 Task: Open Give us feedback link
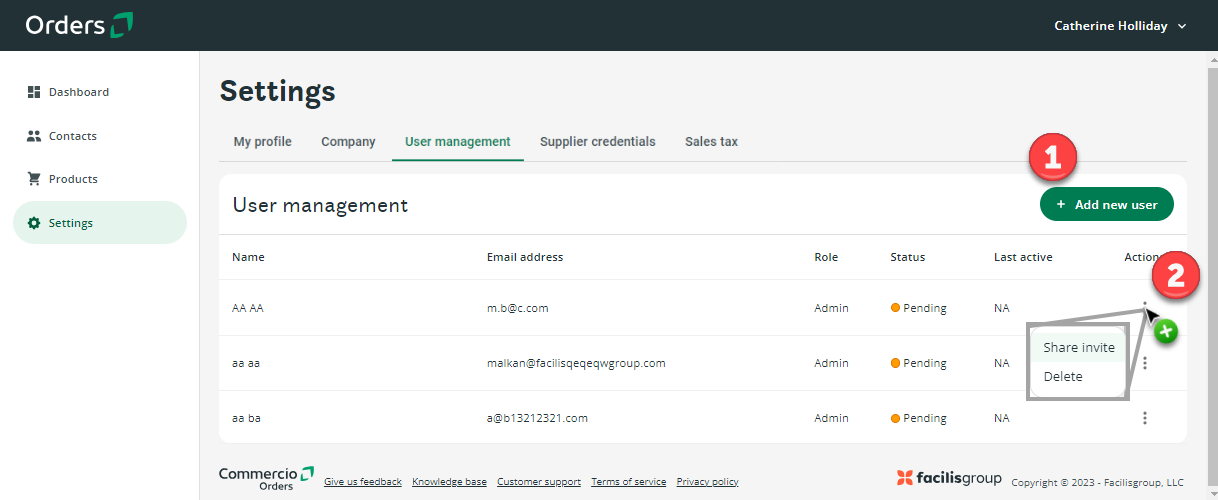click(x=363, y=482)
